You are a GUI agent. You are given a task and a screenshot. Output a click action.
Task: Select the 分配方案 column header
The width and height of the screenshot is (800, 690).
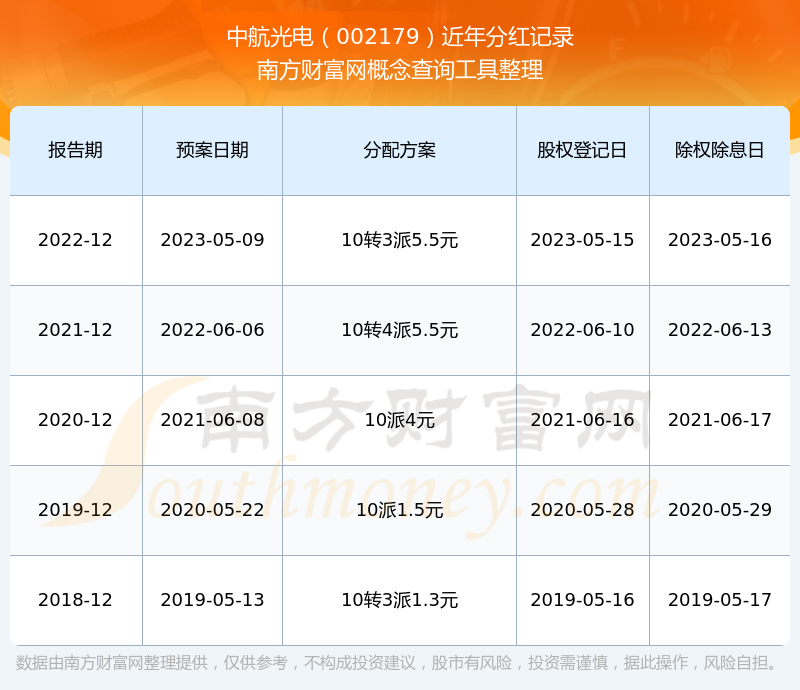coord(399,151)
